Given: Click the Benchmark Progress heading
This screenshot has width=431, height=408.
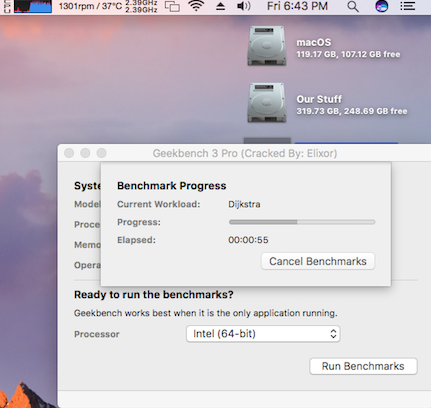Looking at the screenshot, I should point(171,186).
